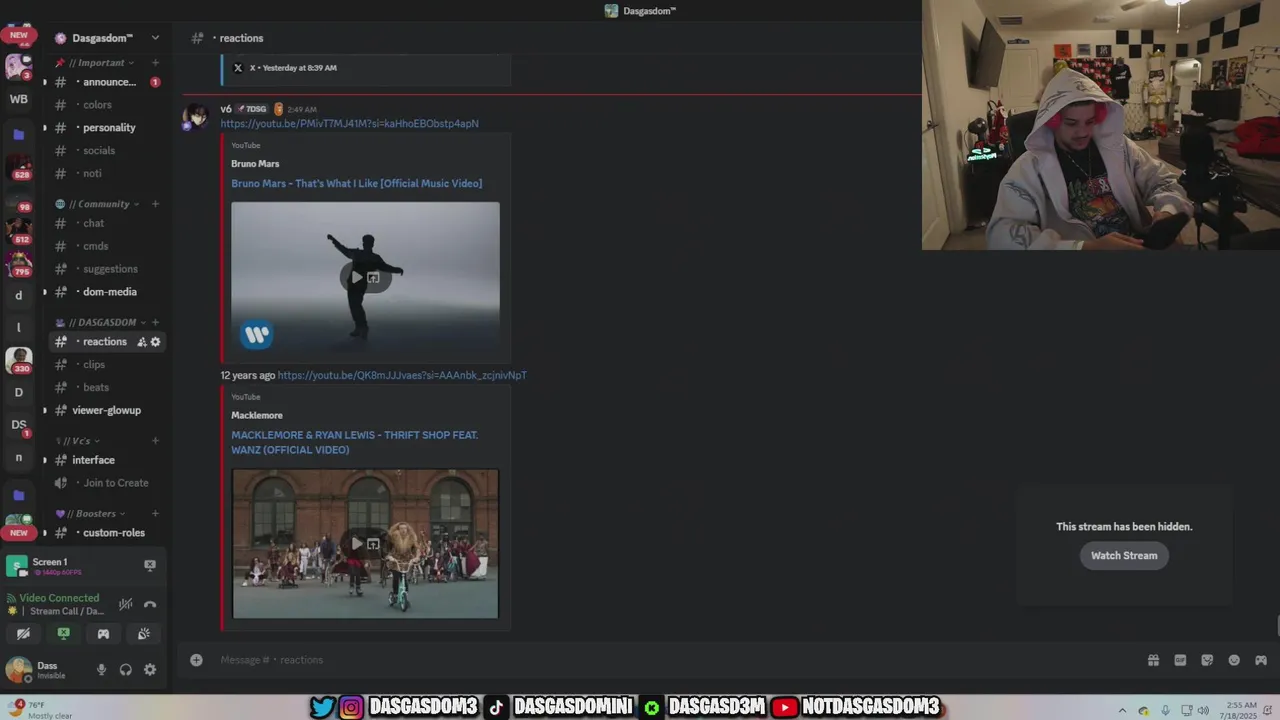Open Bruno Mars That's What I Like title link
Viewport: 1280px width, 720px height.
(356, 184)
